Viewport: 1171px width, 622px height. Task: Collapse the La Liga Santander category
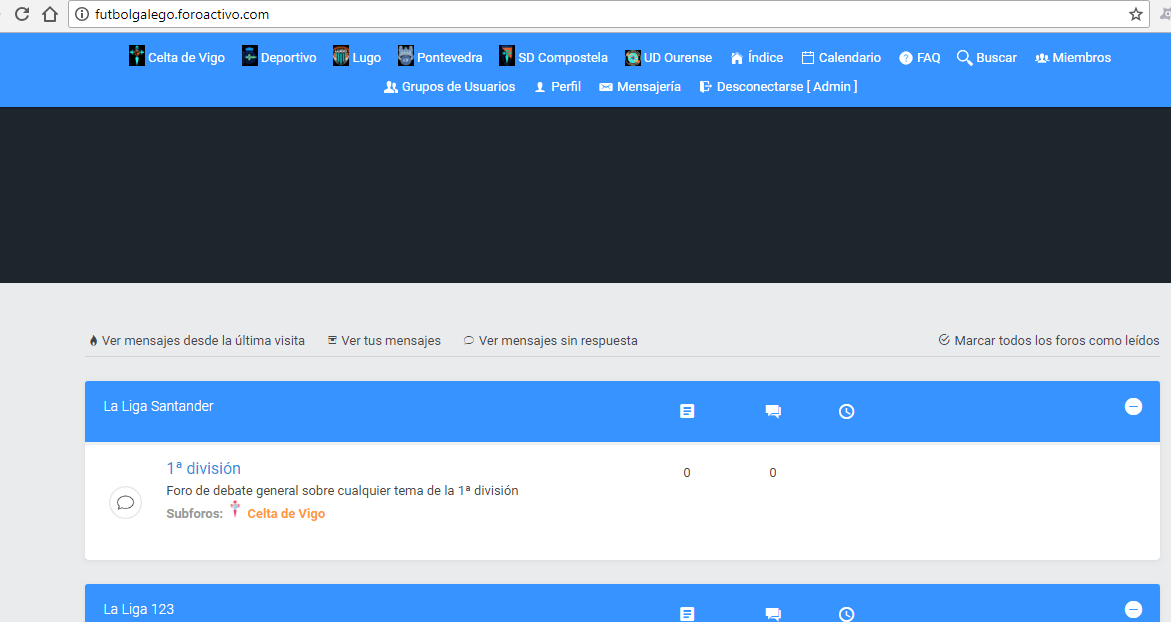tap(1133, 406)
